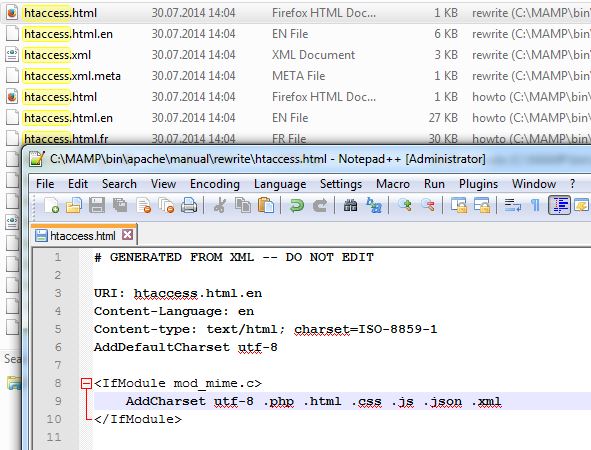Click the Paste clipboard icon
The image size is (591, 450).
(x=266, y=205)
